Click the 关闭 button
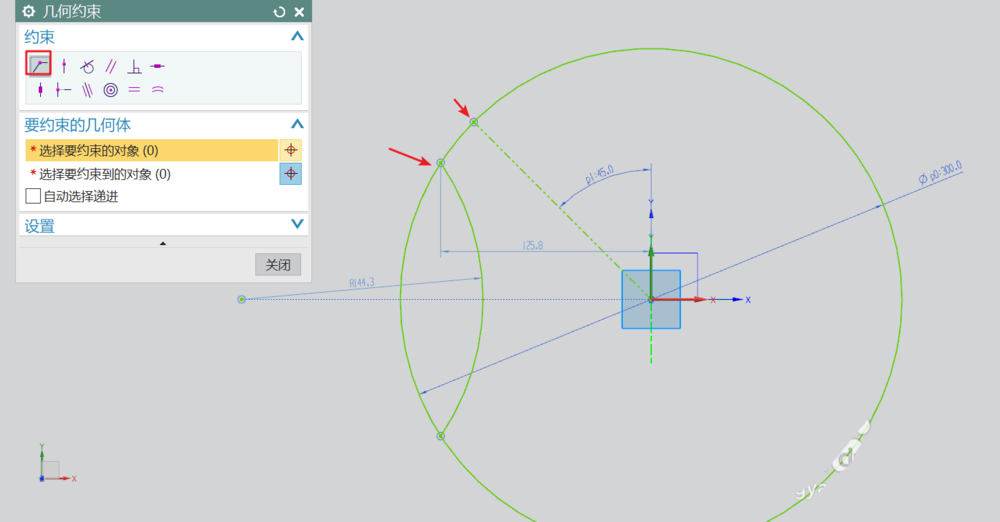1000x522 pixels. click(278, 265)
